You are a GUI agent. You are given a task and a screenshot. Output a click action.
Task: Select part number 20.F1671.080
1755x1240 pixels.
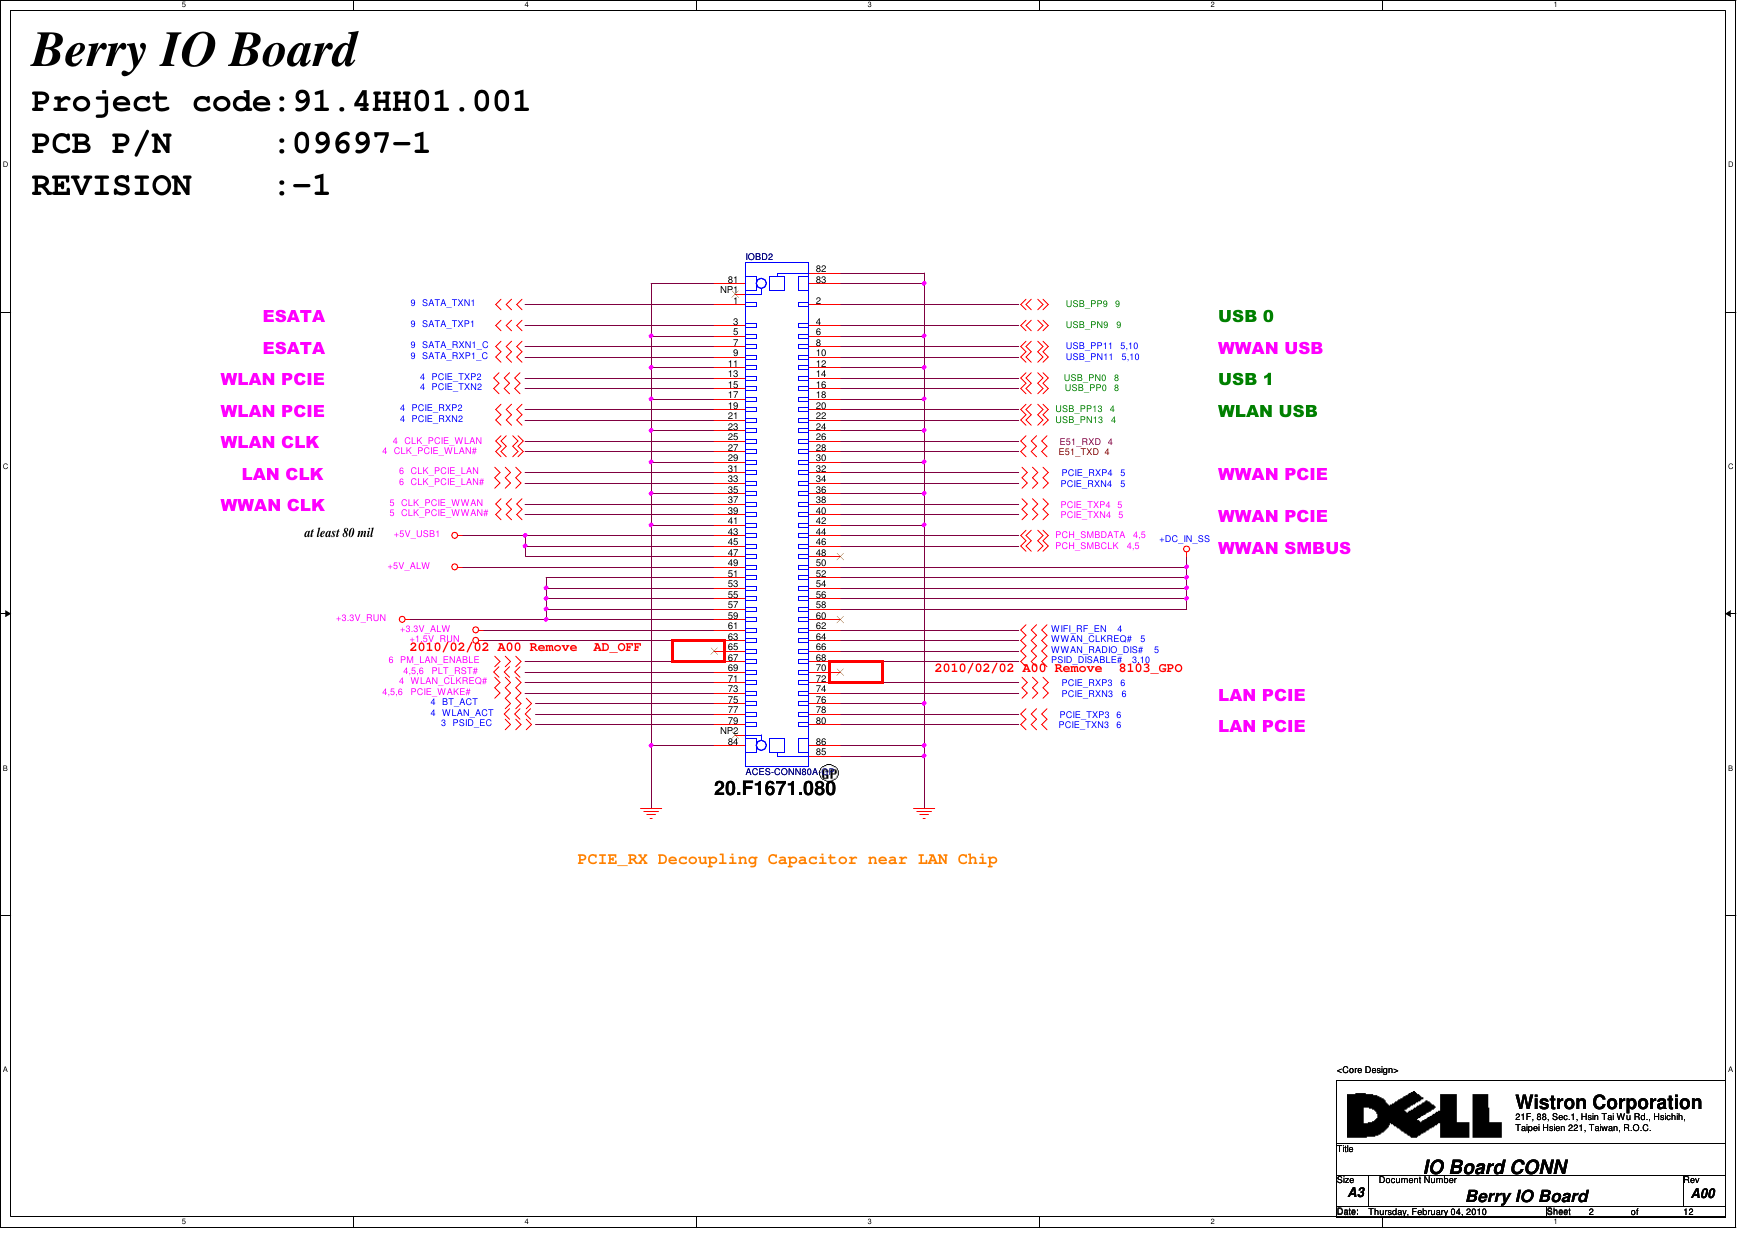click(x=775, y=788)
